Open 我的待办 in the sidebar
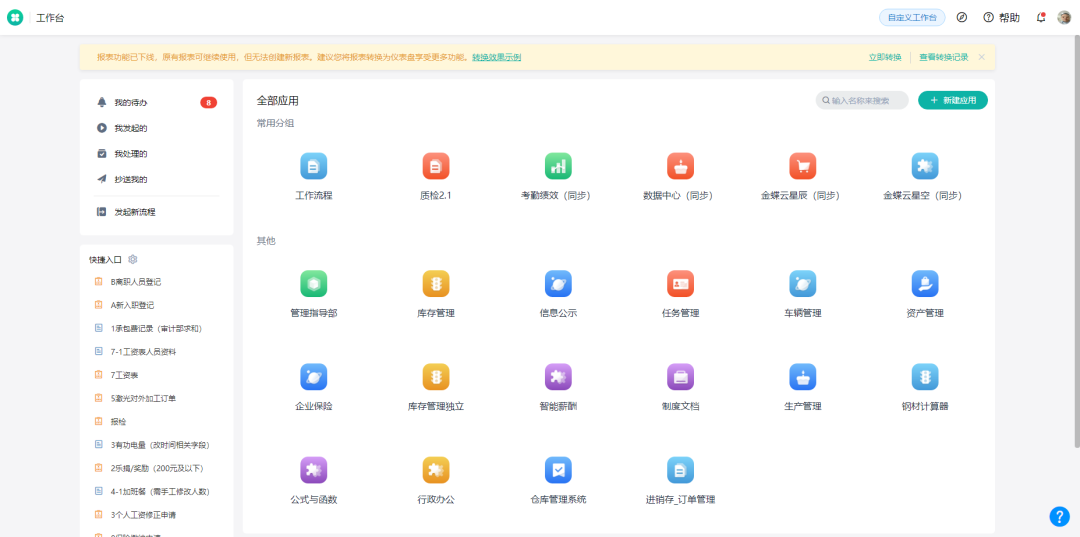 130,102
